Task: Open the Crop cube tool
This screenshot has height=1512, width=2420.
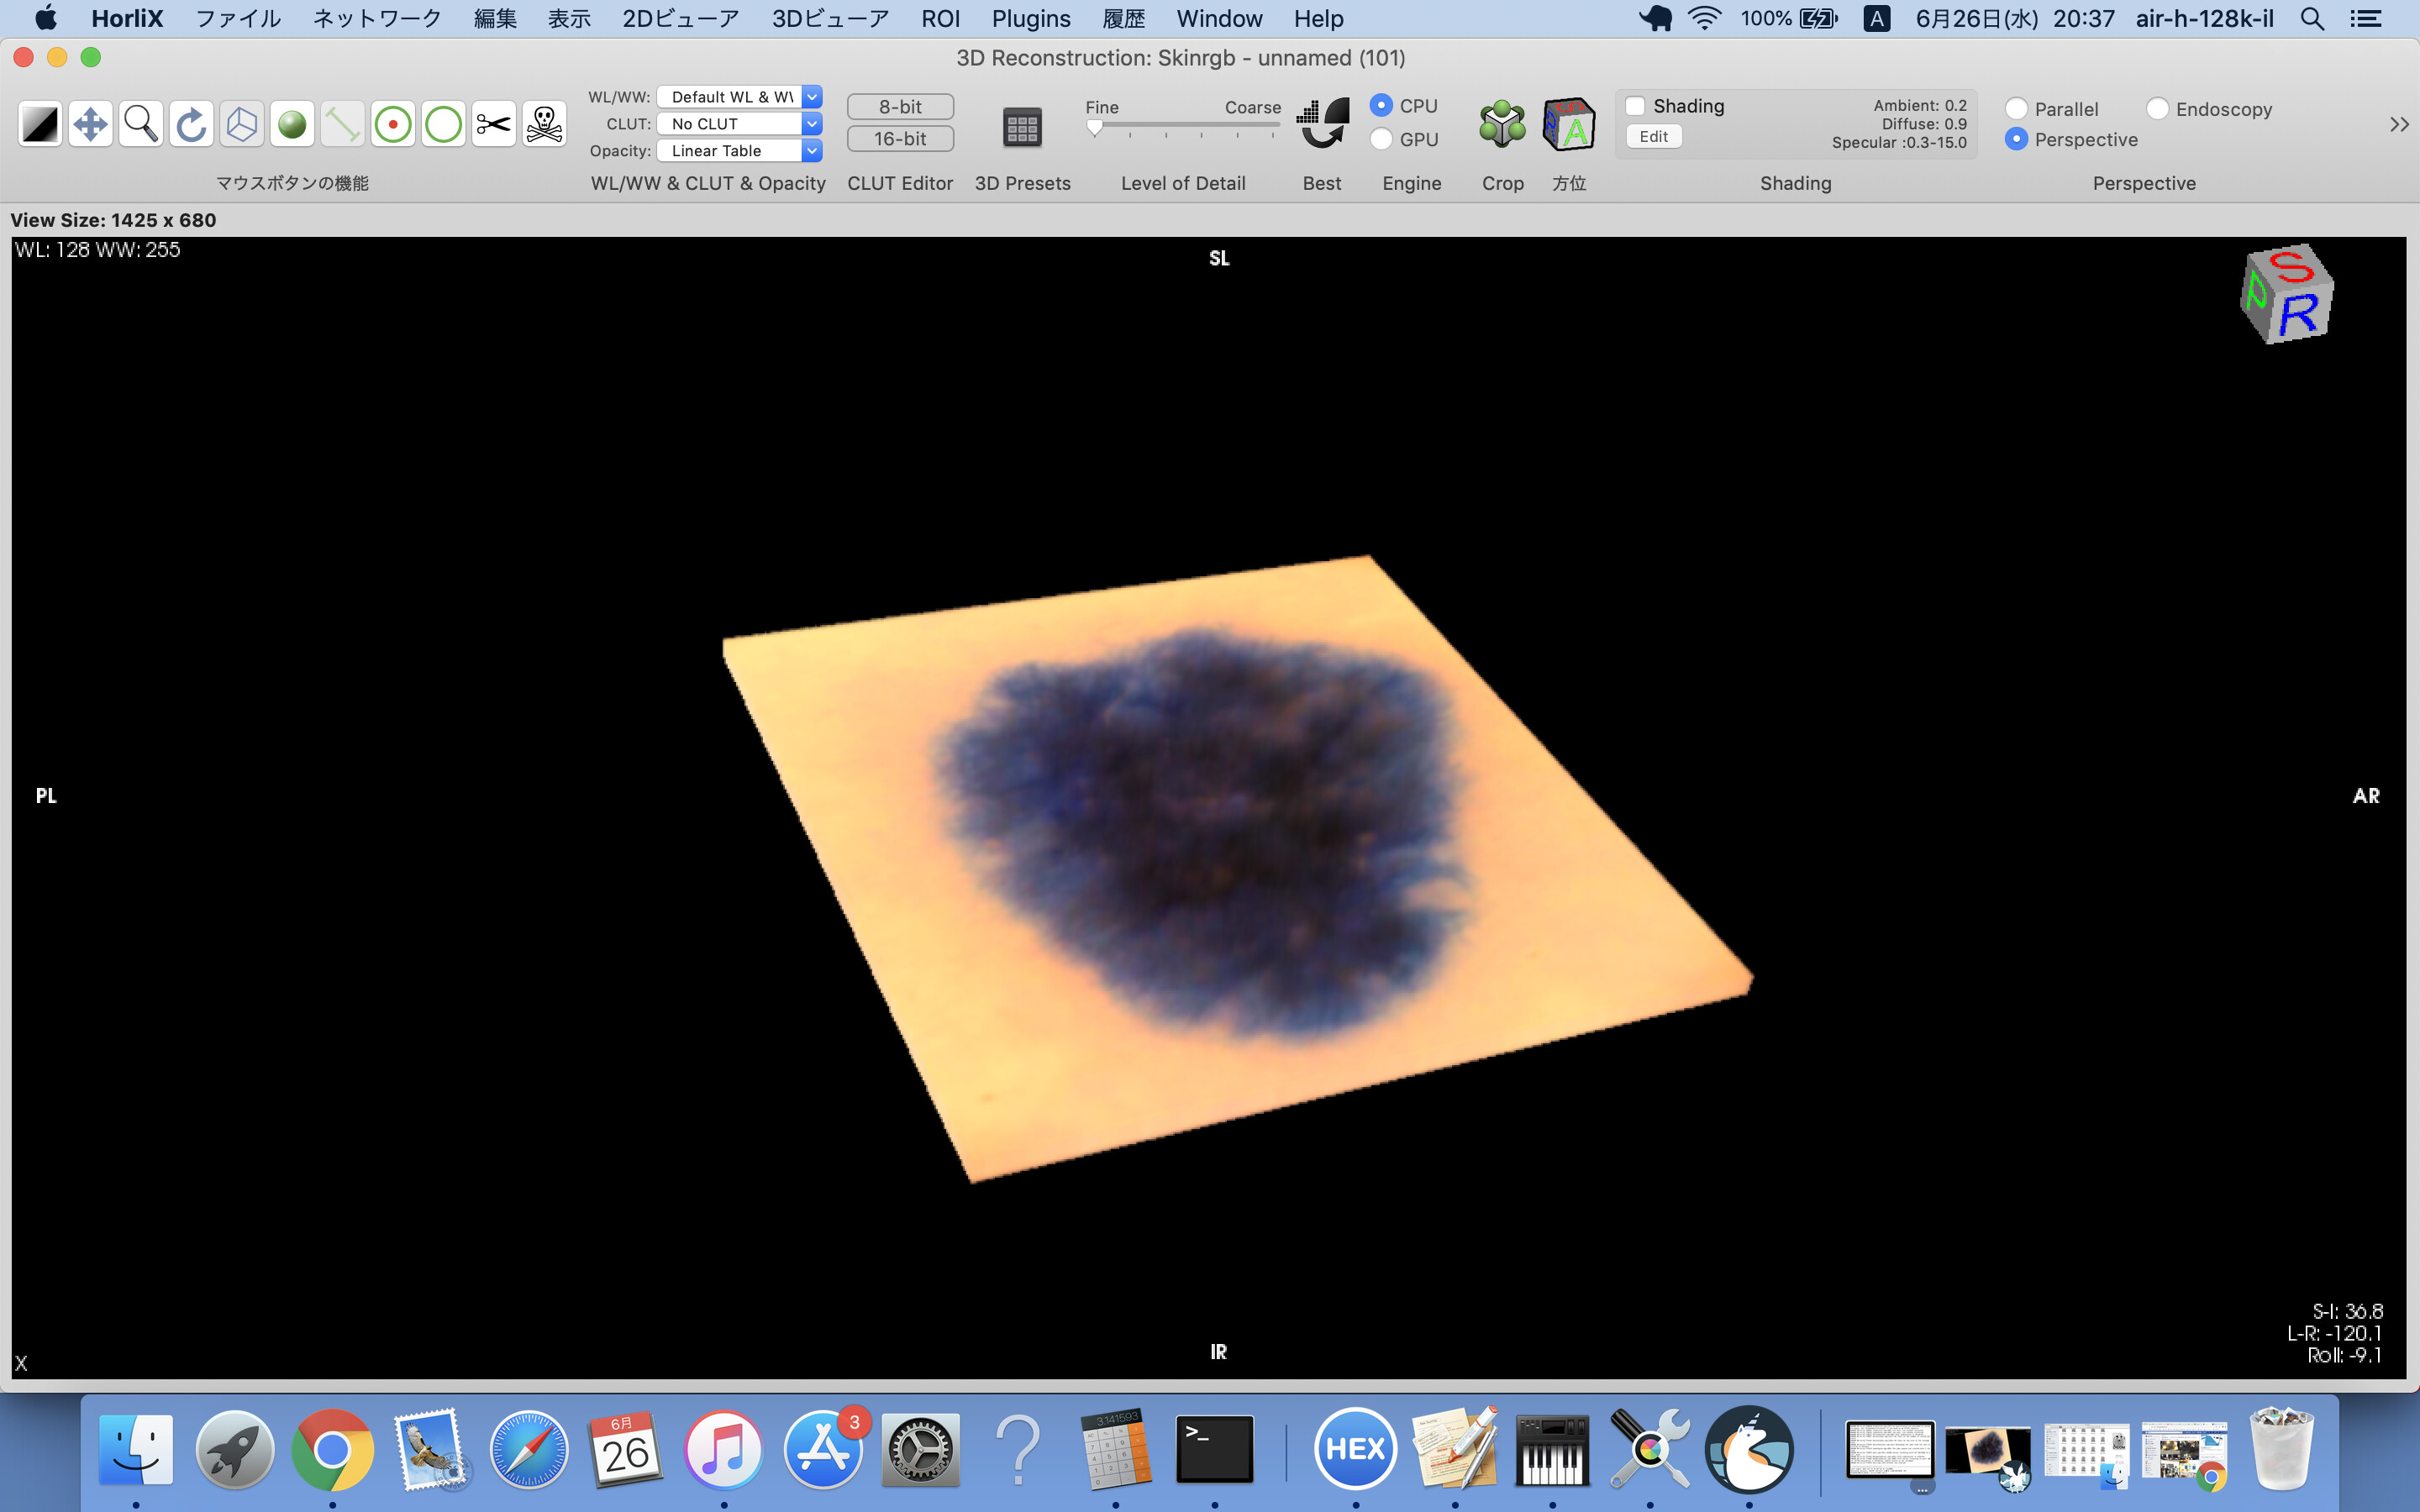Action: pyautogui.click(x=1502, y=124)
